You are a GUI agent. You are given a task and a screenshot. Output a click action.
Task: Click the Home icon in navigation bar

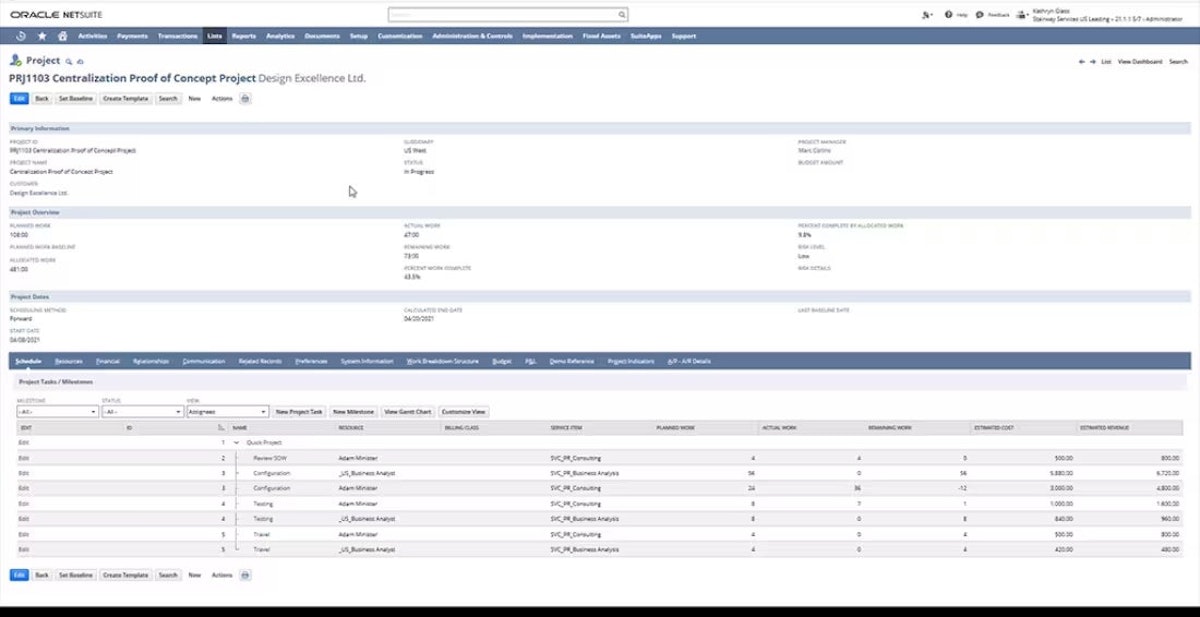point(62,36)
